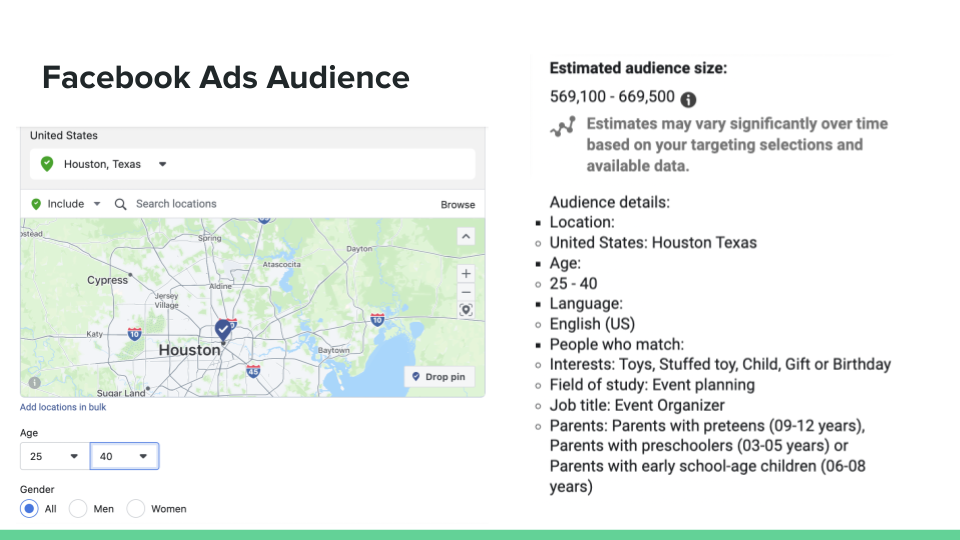Select the Women gender option
The height and width of the screenshot is (540, 960).
(135, 509)
